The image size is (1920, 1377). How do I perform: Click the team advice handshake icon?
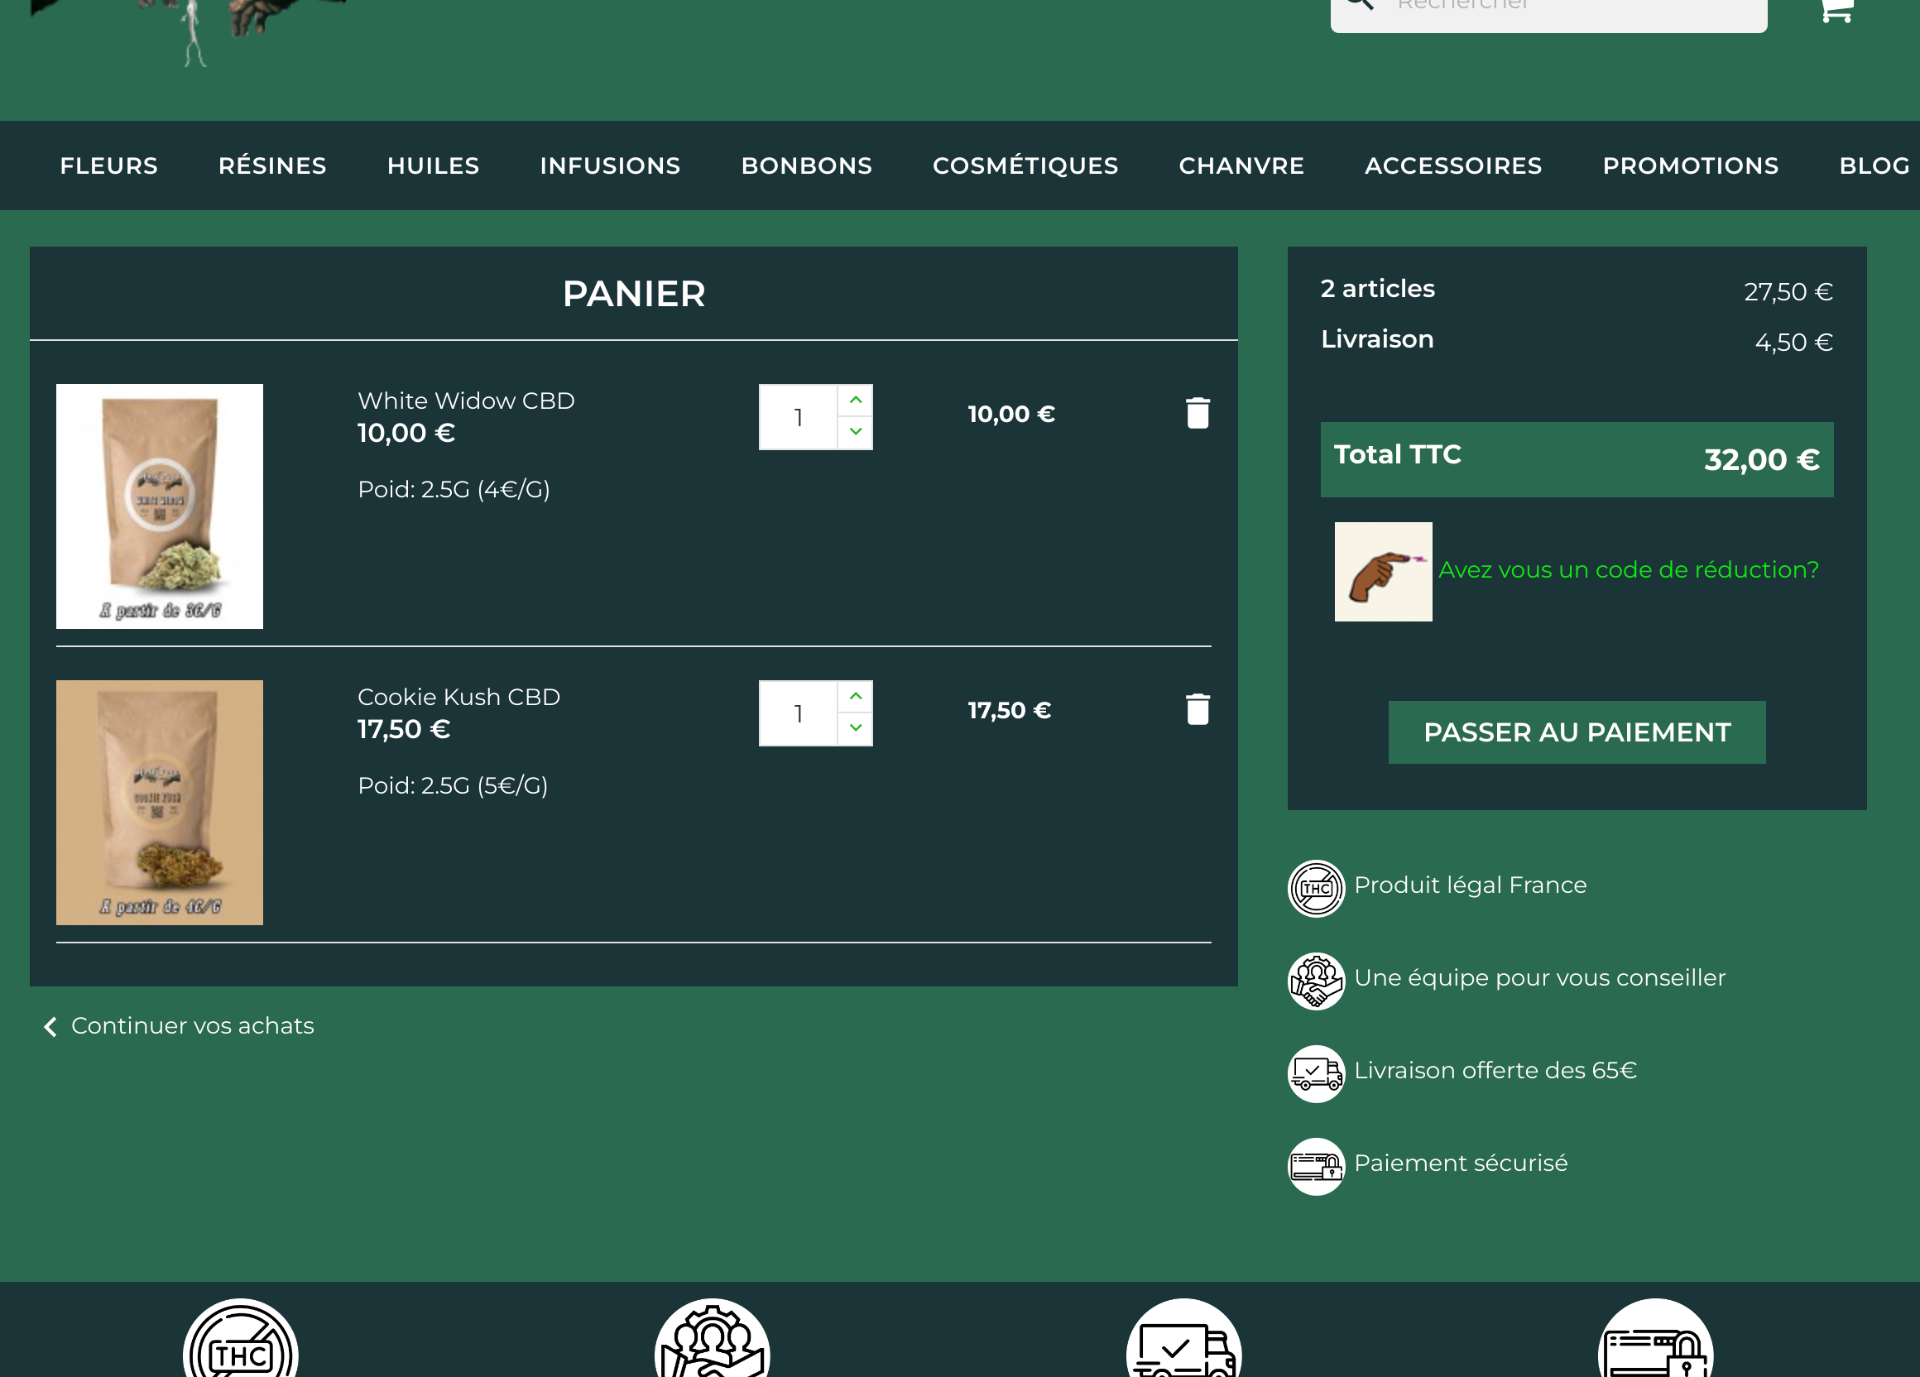1316,980
